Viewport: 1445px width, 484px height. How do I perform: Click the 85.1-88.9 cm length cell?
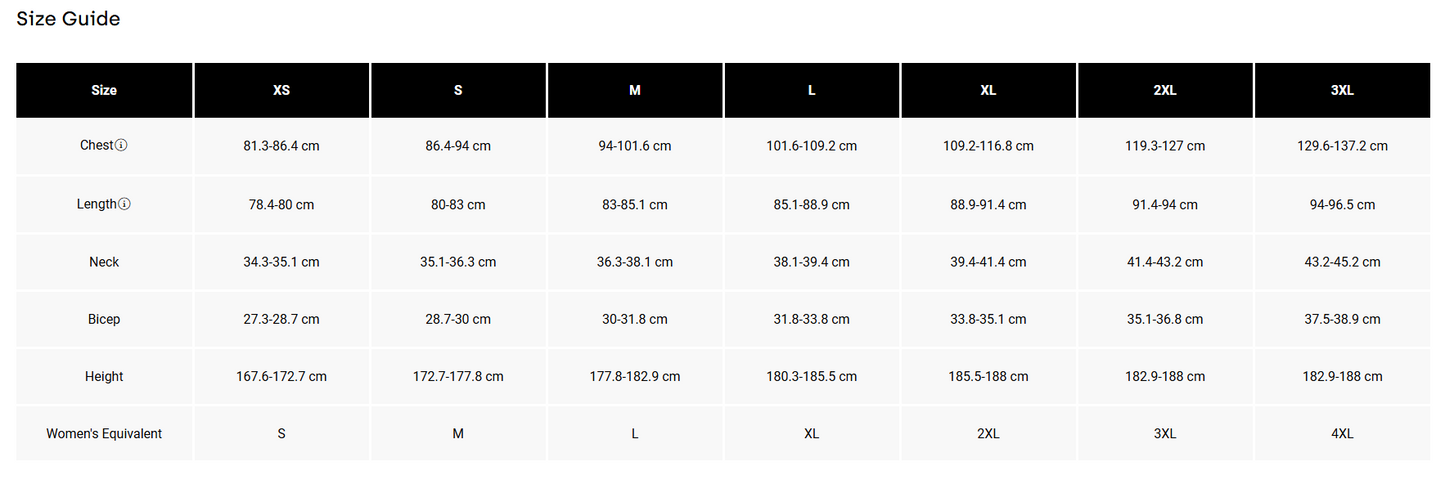coord(812,205)
